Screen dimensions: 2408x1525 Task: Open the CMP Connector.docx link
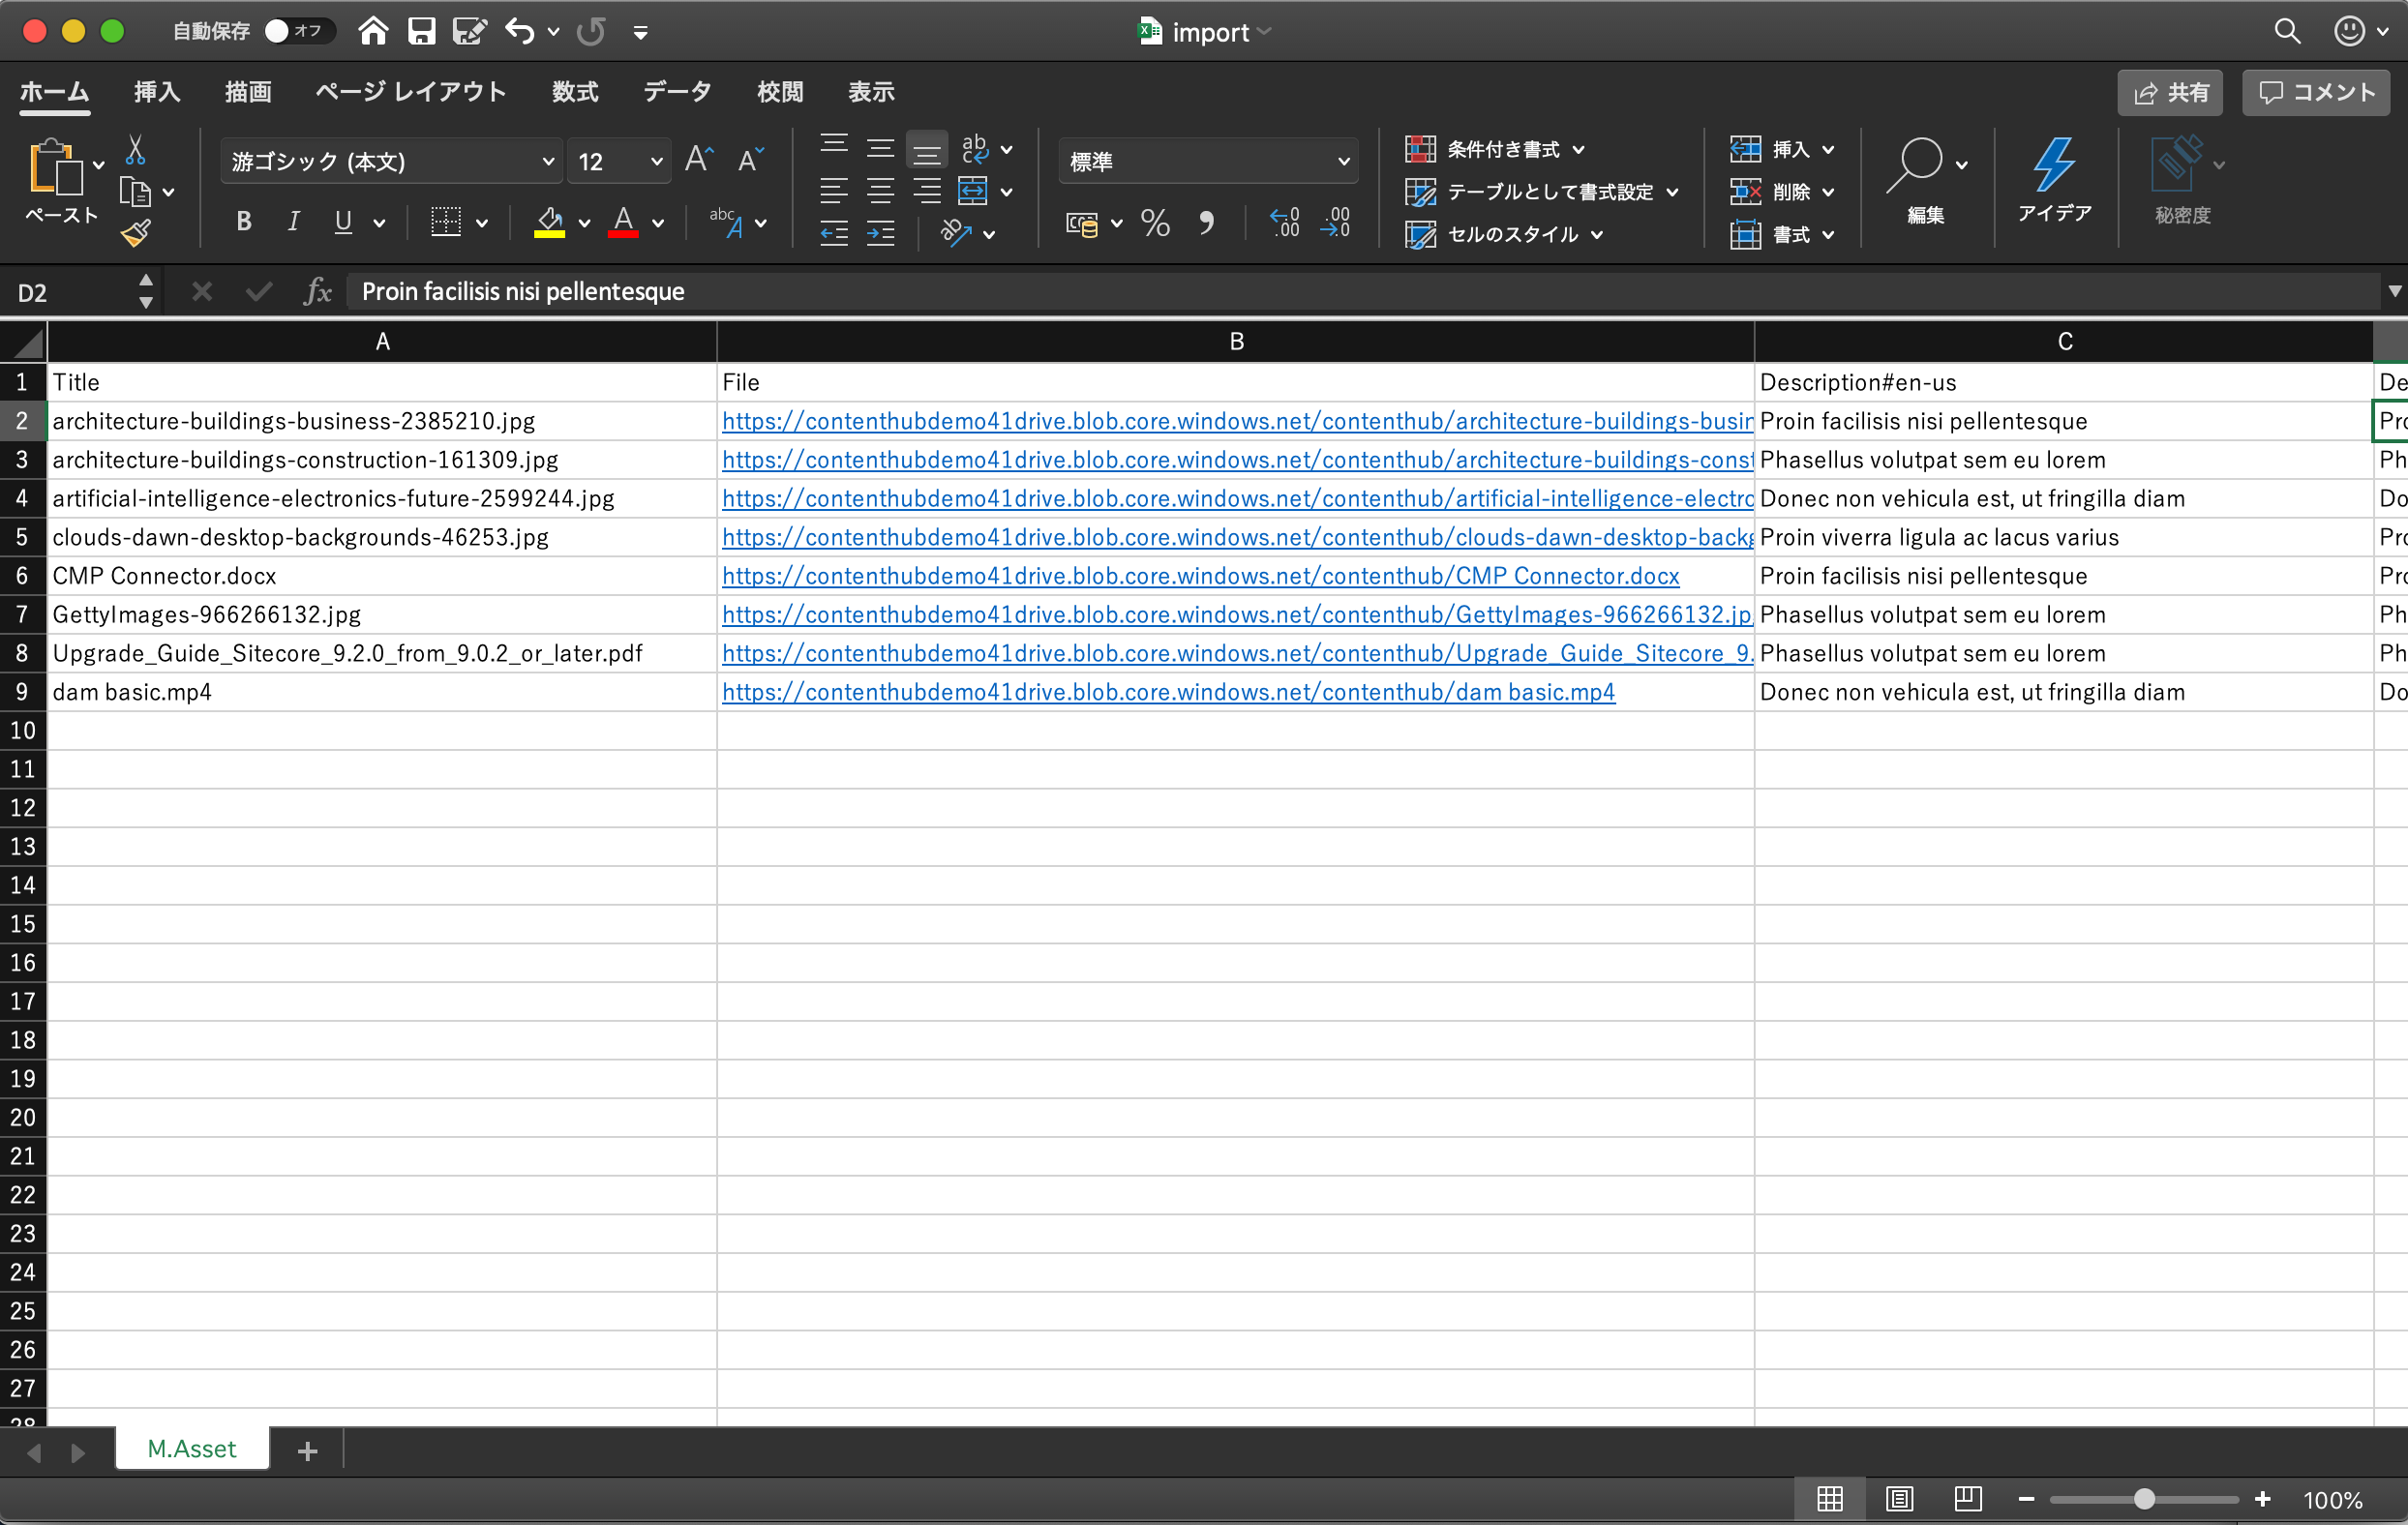pyautogui.click(x=1200, y=576)
